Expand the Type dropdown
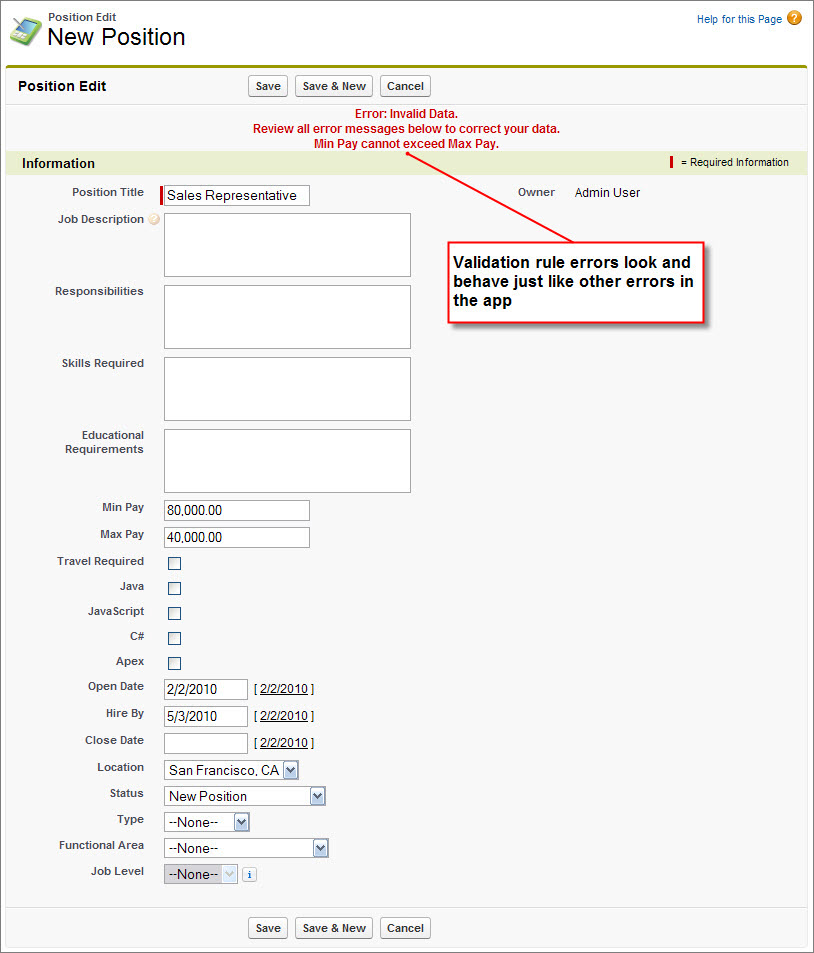 click(207, 822)
